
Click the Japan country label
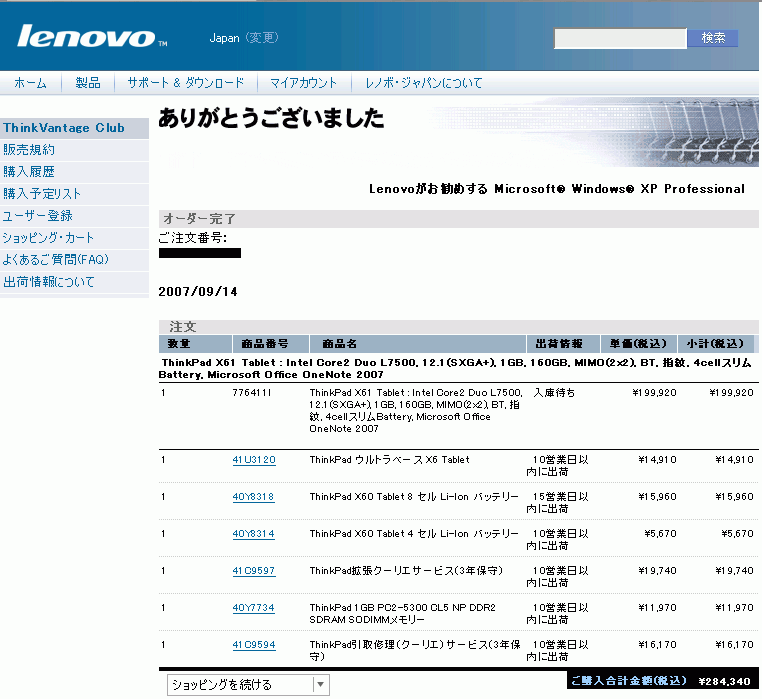click(x=224, y=38)
